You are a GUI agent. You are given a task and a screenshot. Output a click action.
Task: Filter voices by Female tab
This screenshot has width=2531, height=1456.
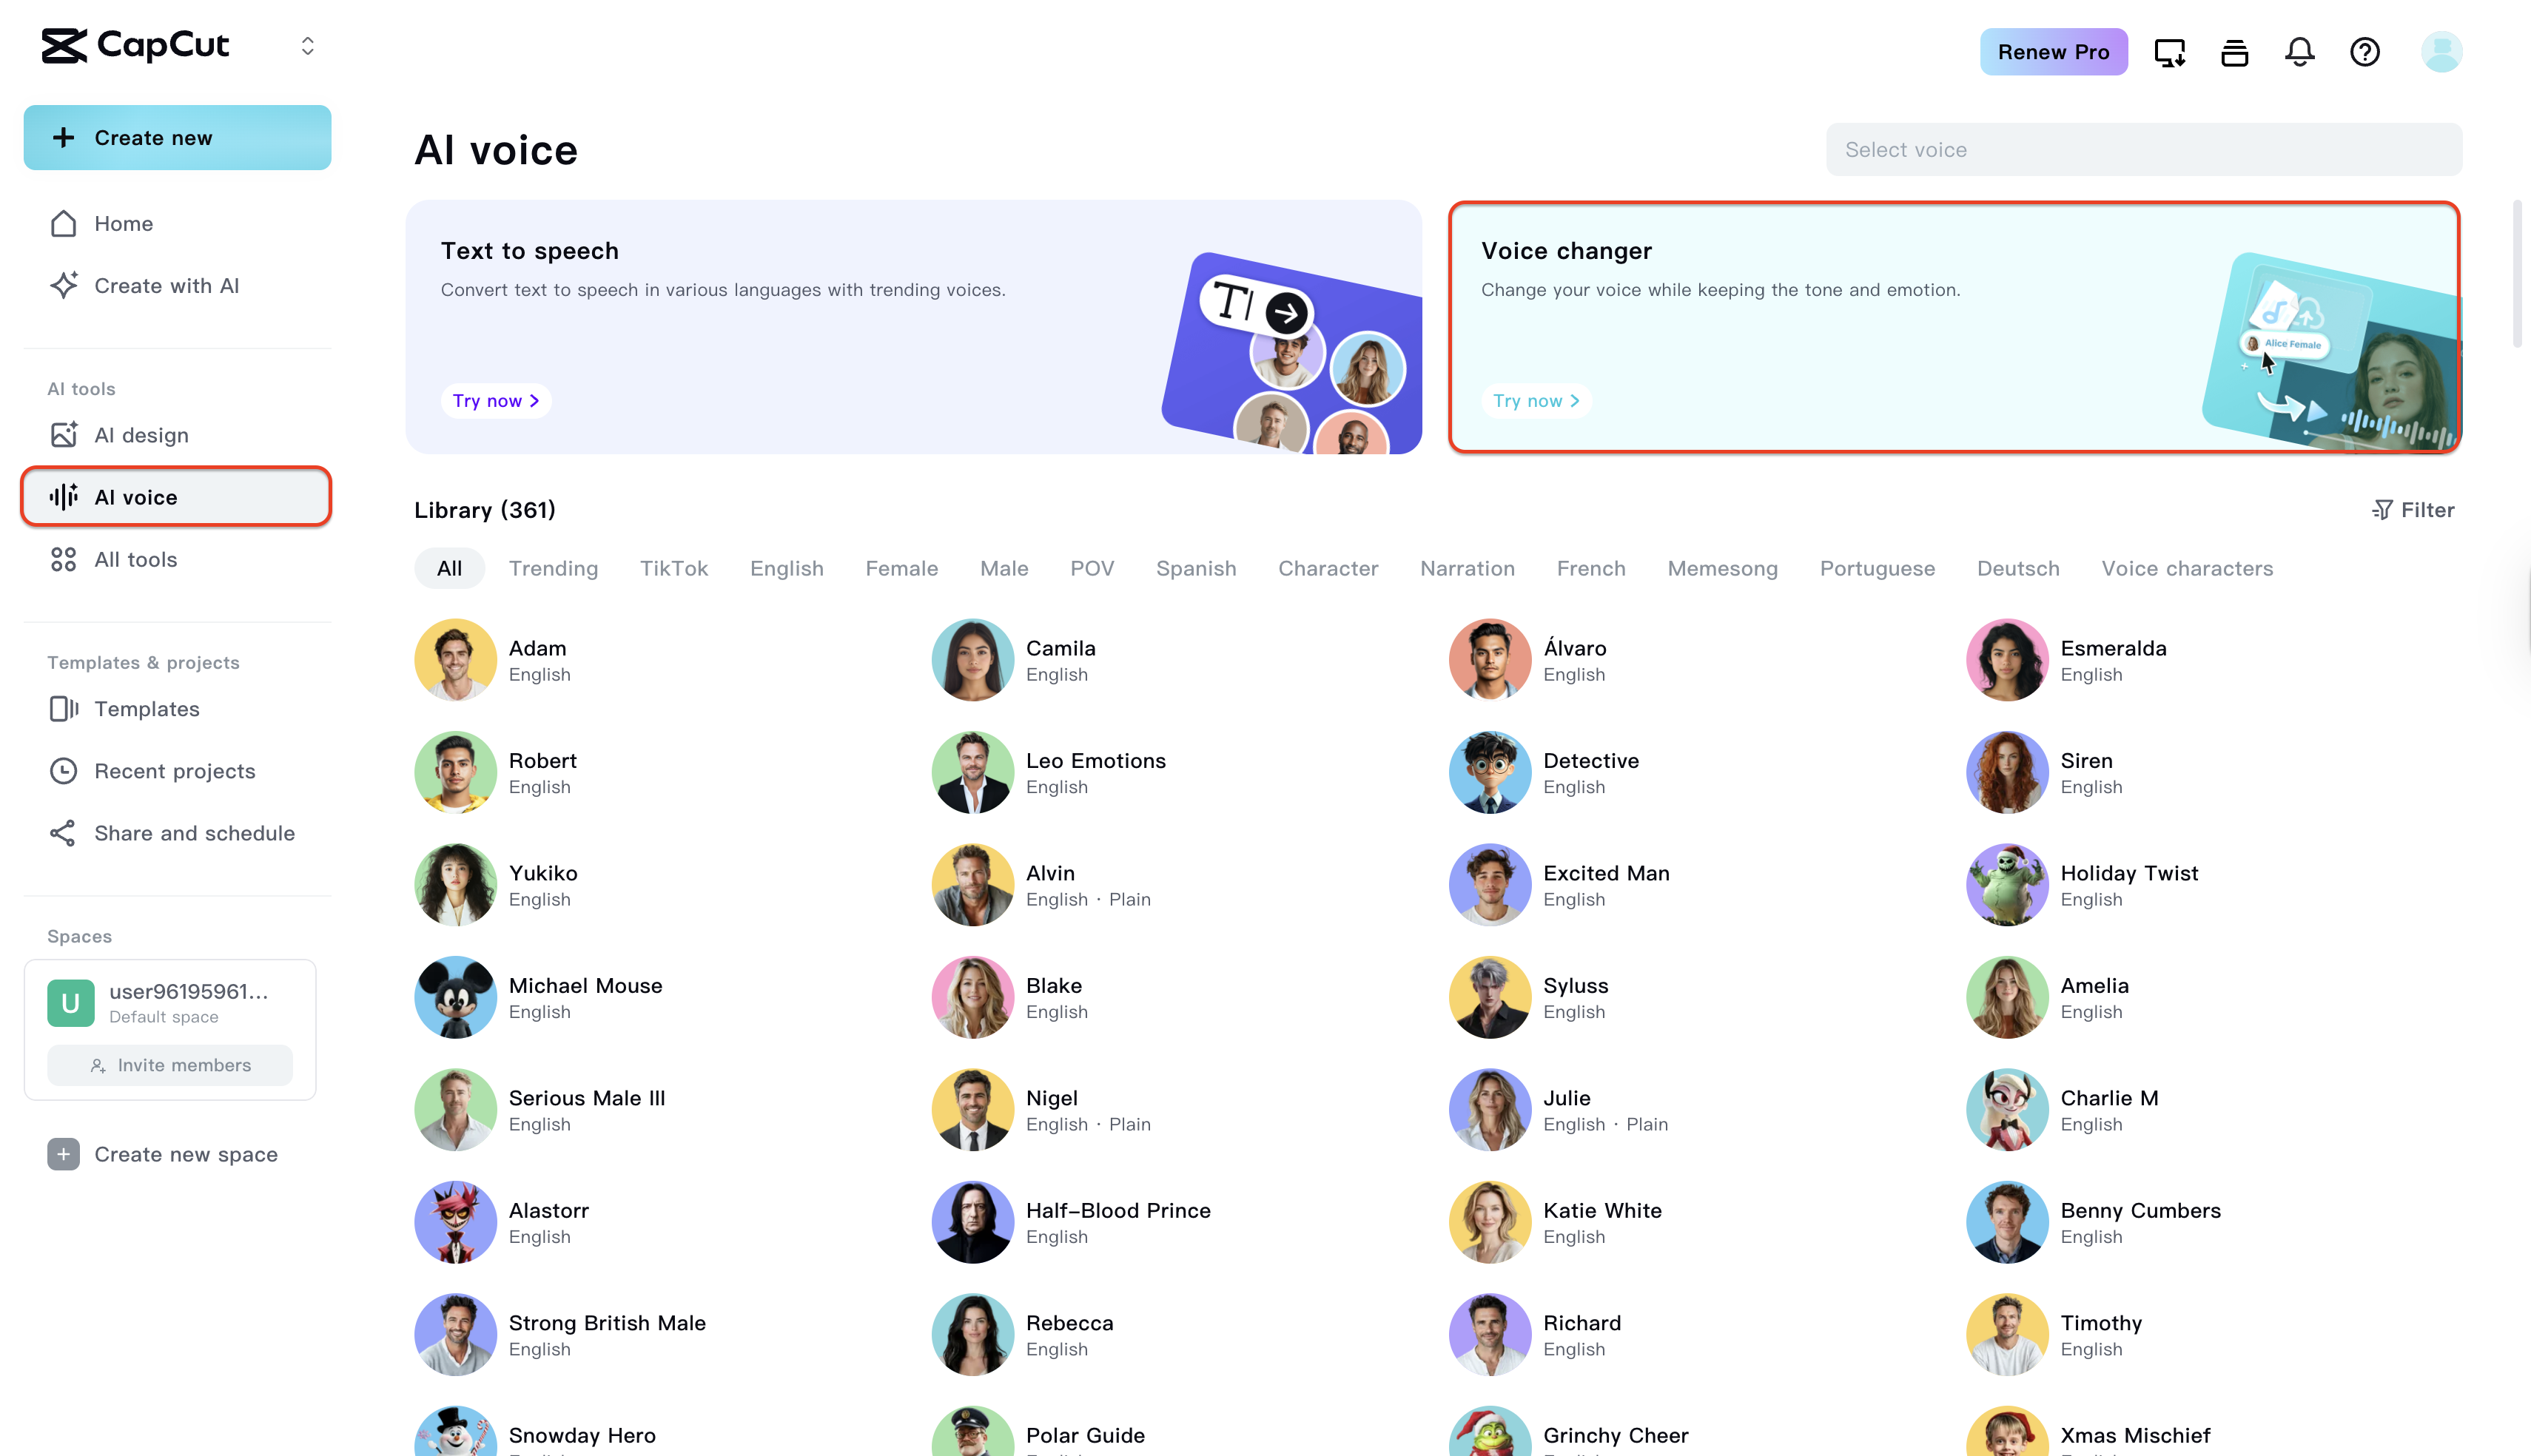[901, 568]
